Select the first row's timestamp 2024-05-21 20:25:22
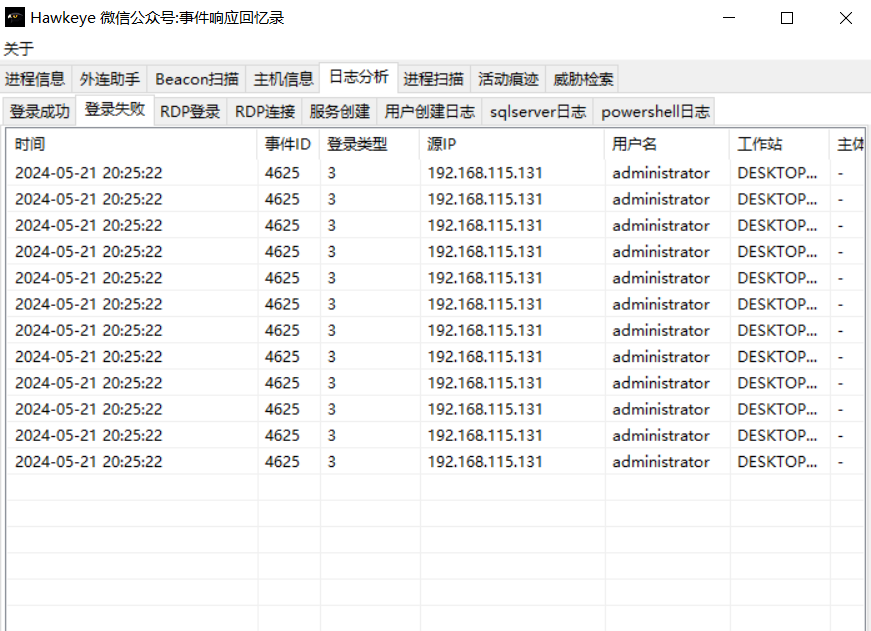 tap(89, 173)
